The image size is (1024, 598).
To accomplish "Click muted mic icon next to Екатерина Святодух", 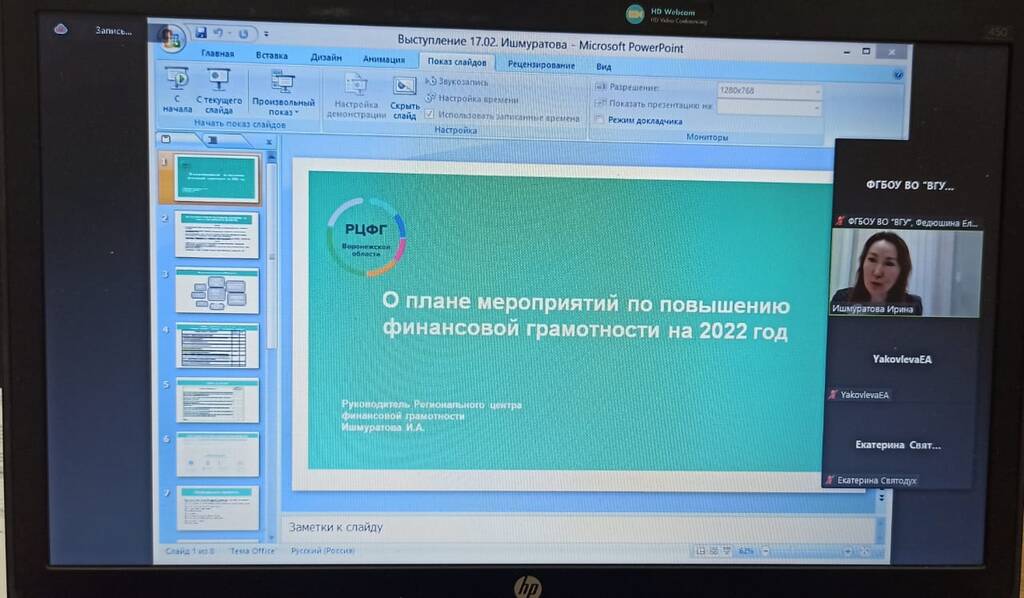I will pyautogui.click(x=829, y=480).
